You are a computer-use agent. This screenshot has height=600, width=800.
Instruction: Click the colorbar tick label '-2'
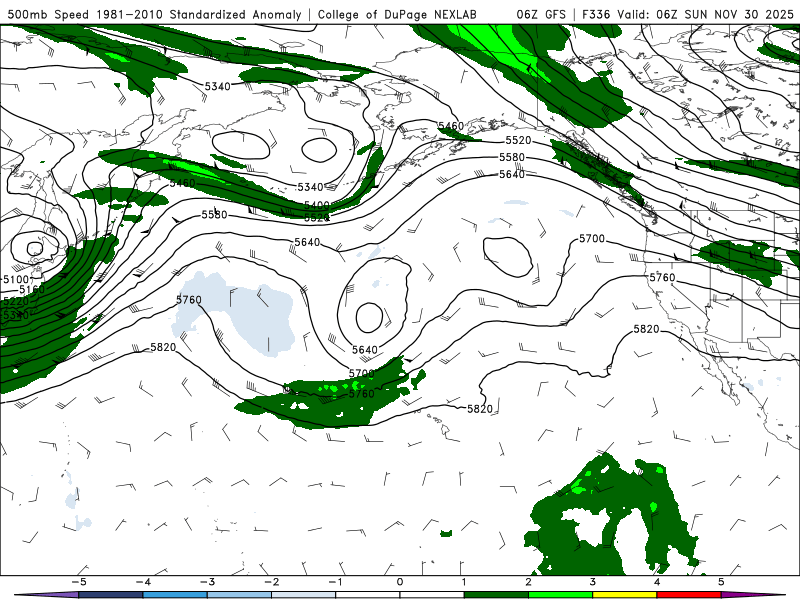pyautogui.click(x=271, y=582)
